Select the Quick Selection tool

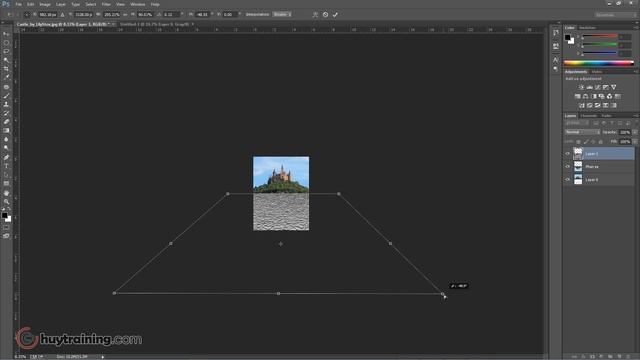point(6,60)
